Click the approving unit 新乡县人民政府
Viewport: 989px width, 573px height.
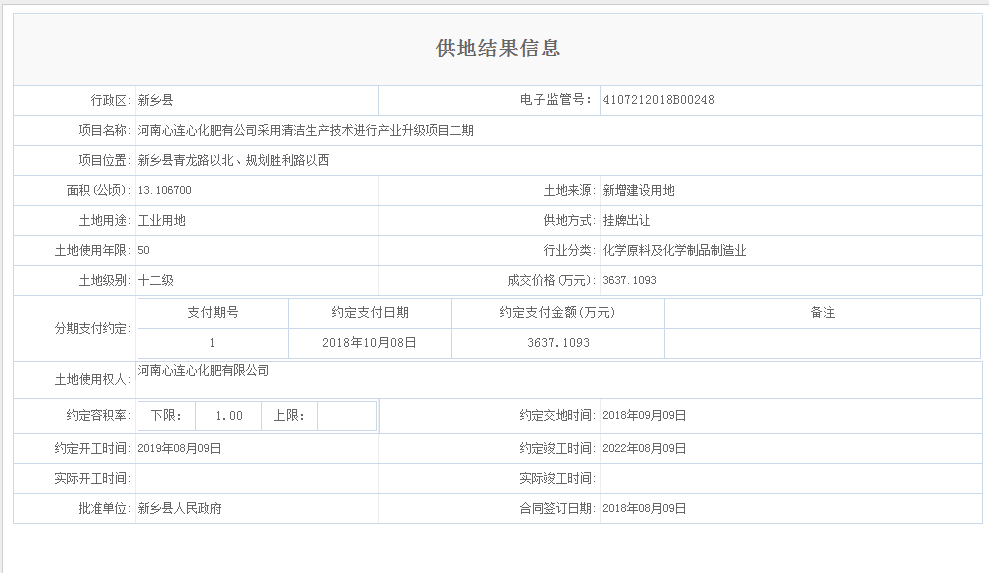[x=180, y=509]
